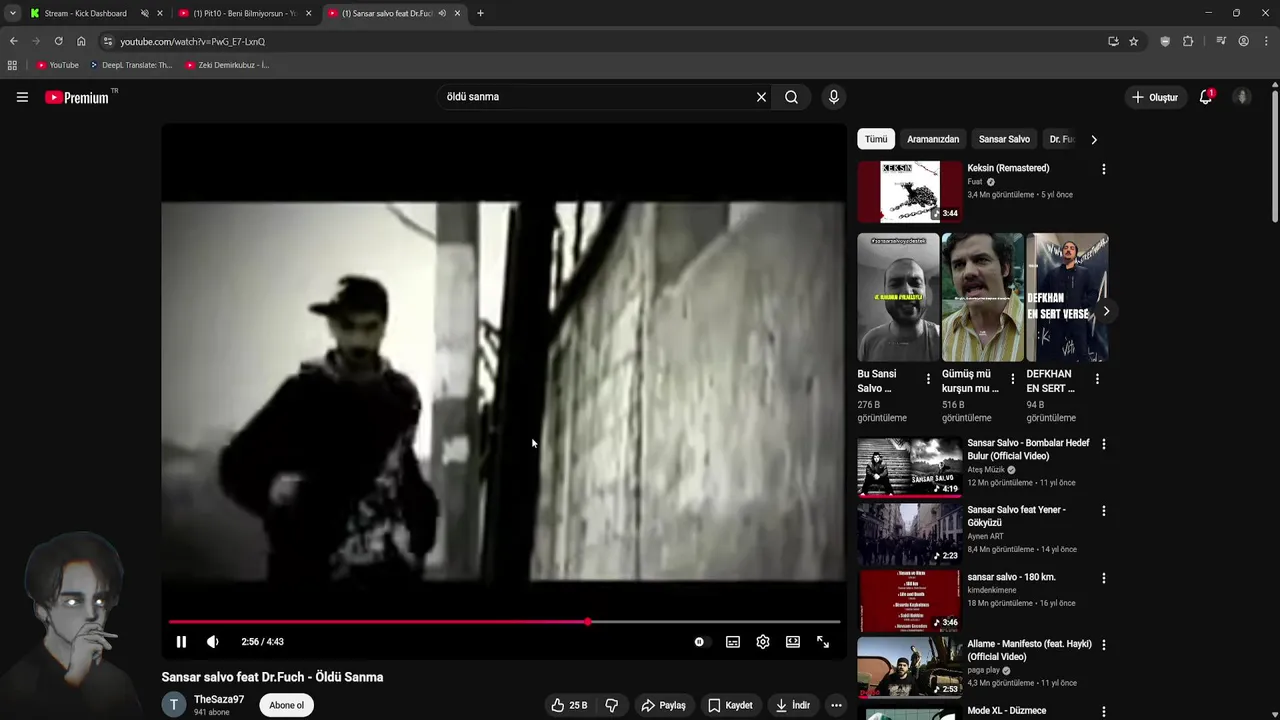The image size is (1280, 720).
Task: Focus the YouTube search input field
Action: point(595,97)
